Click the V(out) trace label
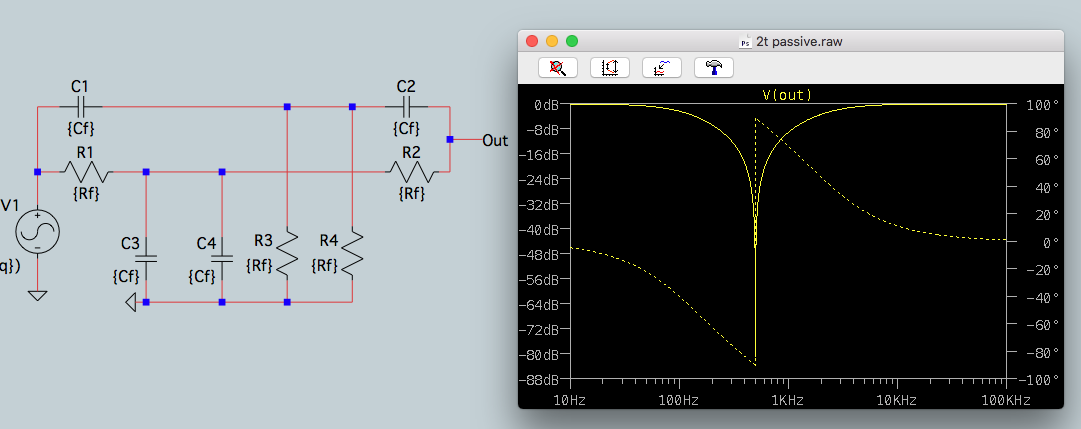This screenshot has width=1081, height=429. click(787, 95)
